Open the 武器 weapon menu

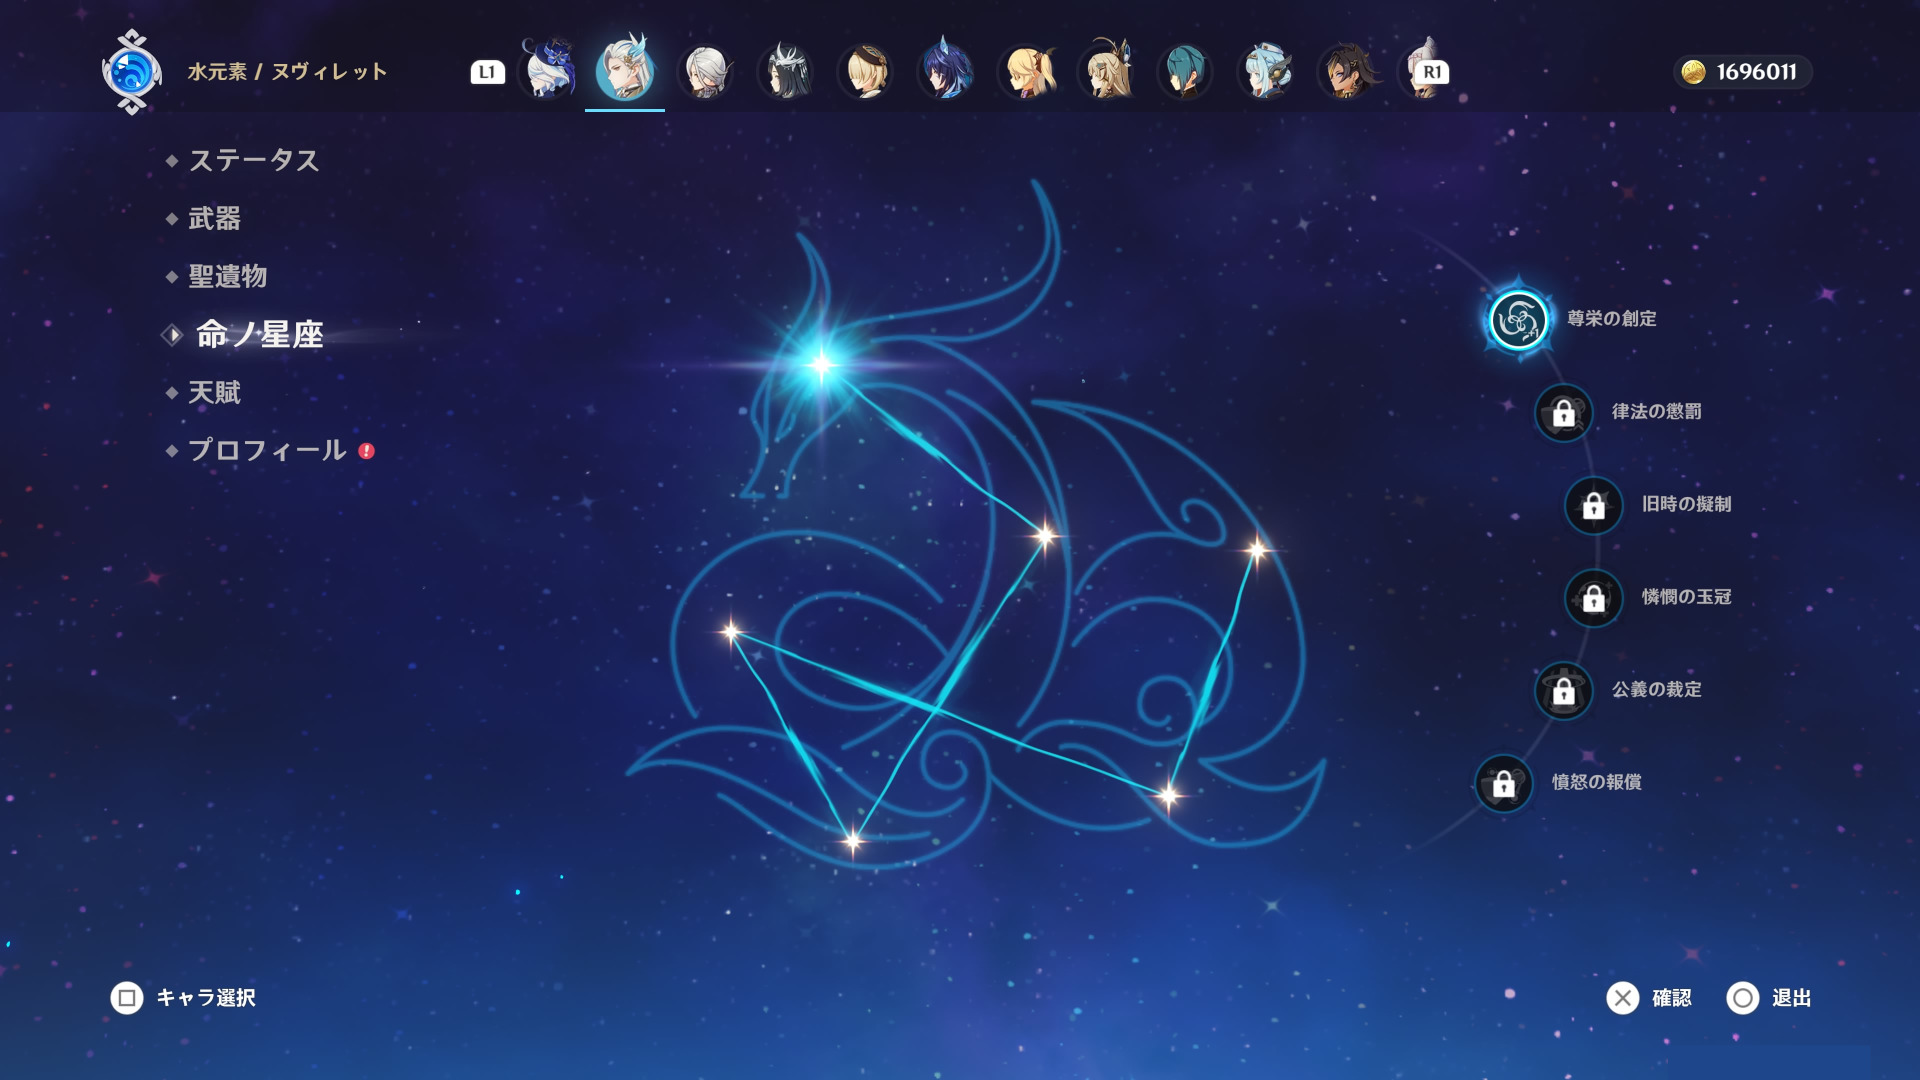tap(214, 218)
